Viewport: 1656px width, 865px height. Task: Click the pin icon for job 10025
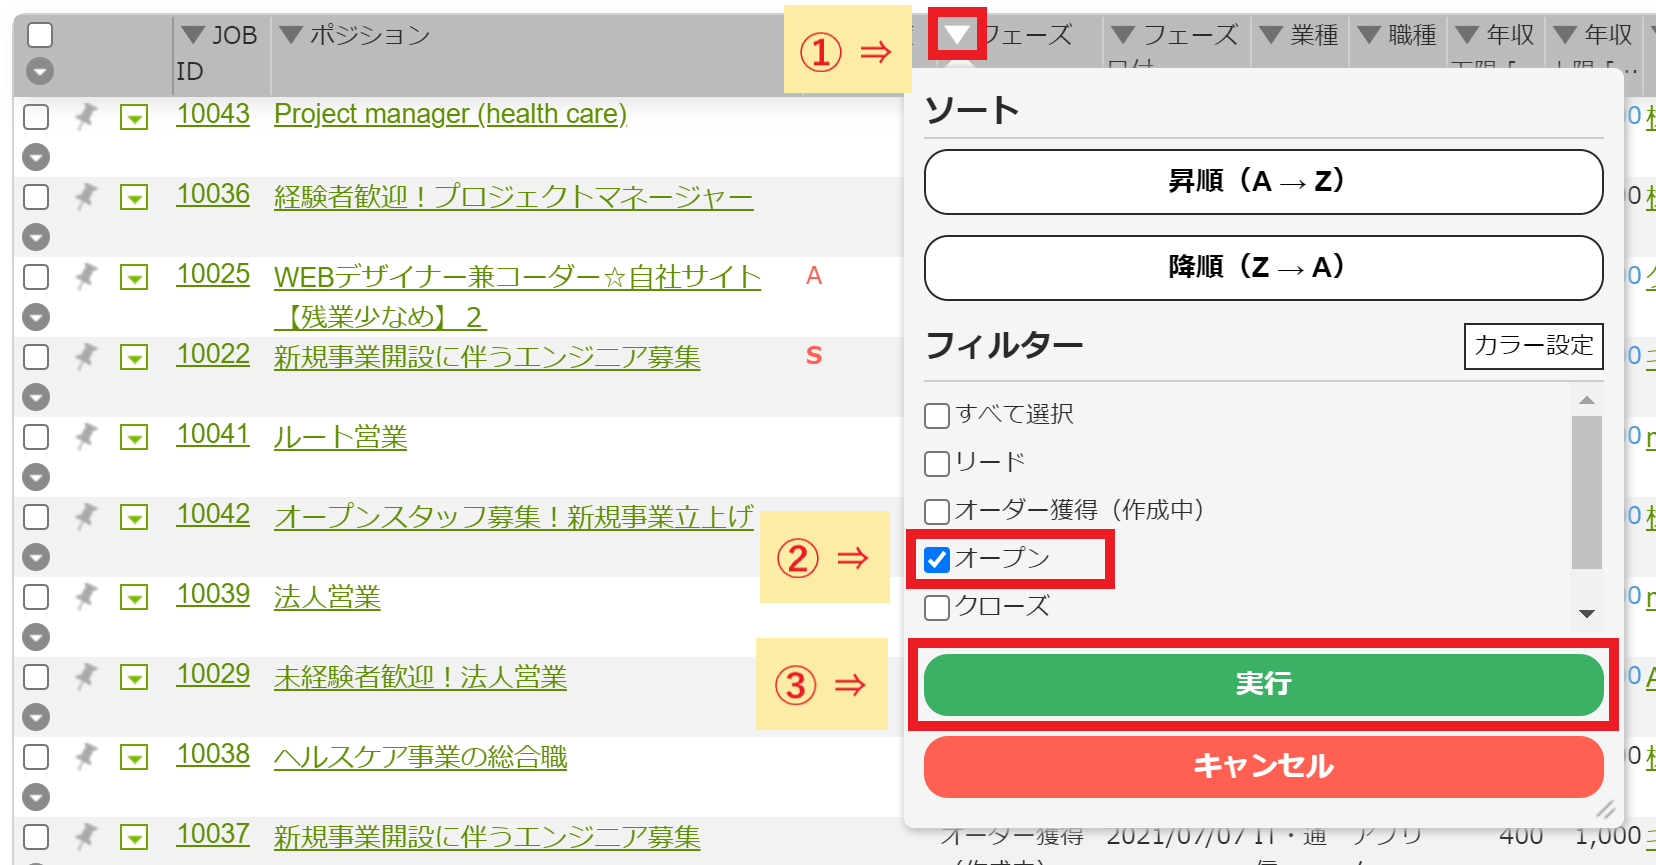tap(86, 276)
